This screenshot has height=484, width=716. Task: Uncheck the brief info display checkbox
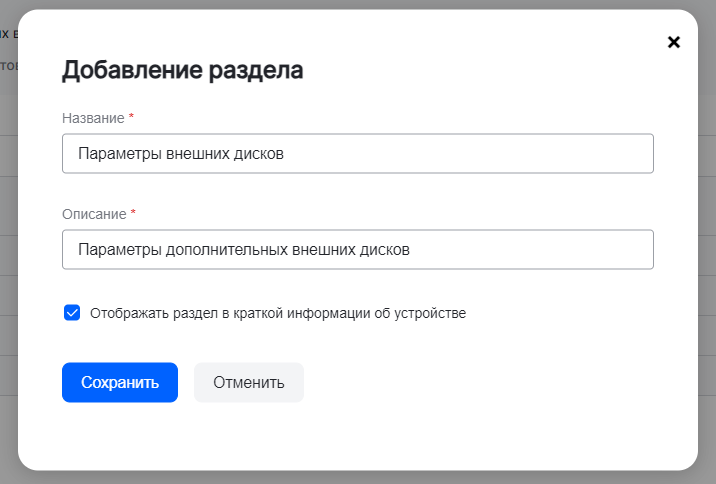click(x=72, y=313)
